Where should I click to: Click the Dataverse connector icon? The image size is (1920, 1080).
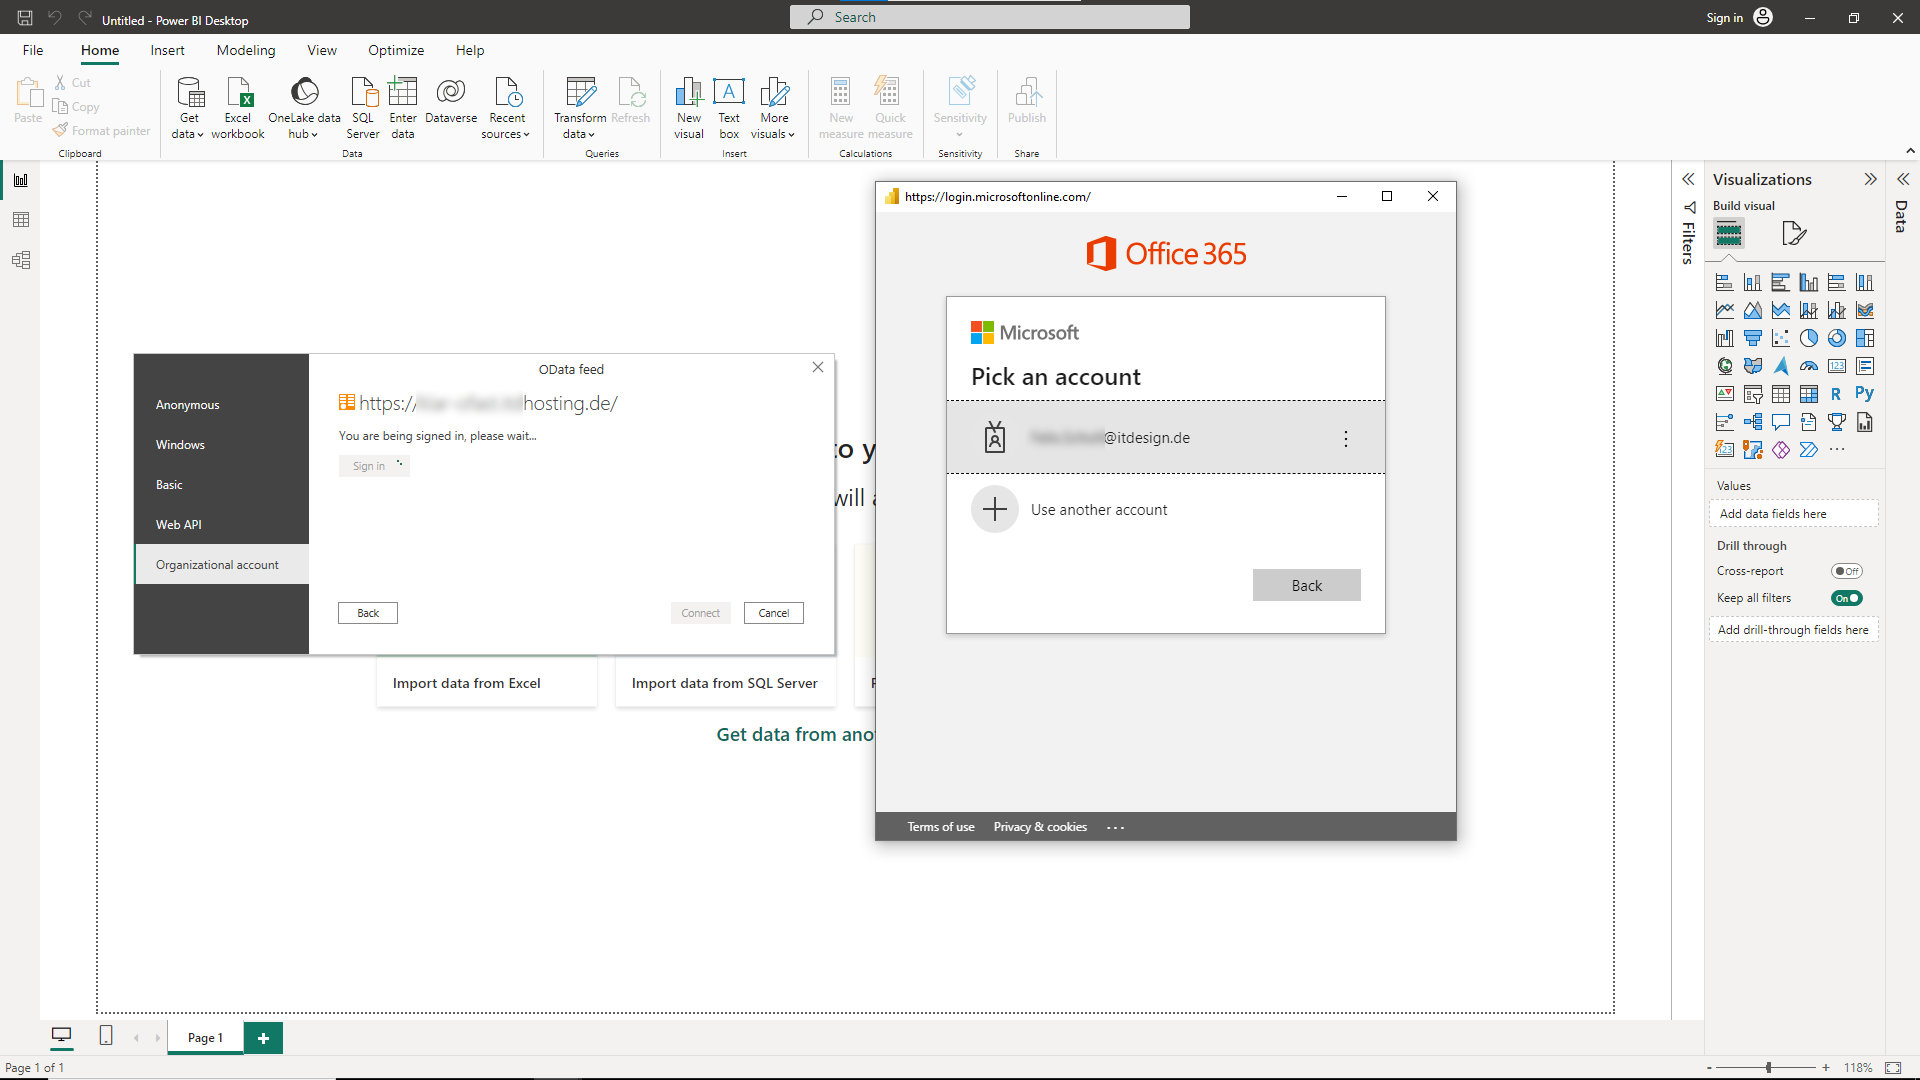click(x=451, y=100)
